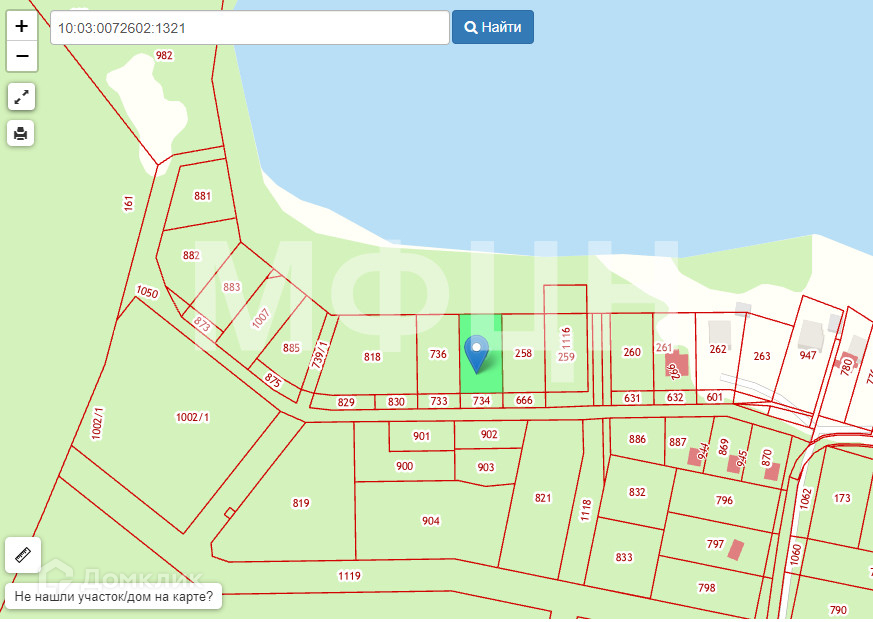Select parcel 882 on the map
Viewport: 873px width, 622px height.
click(191, 256)
